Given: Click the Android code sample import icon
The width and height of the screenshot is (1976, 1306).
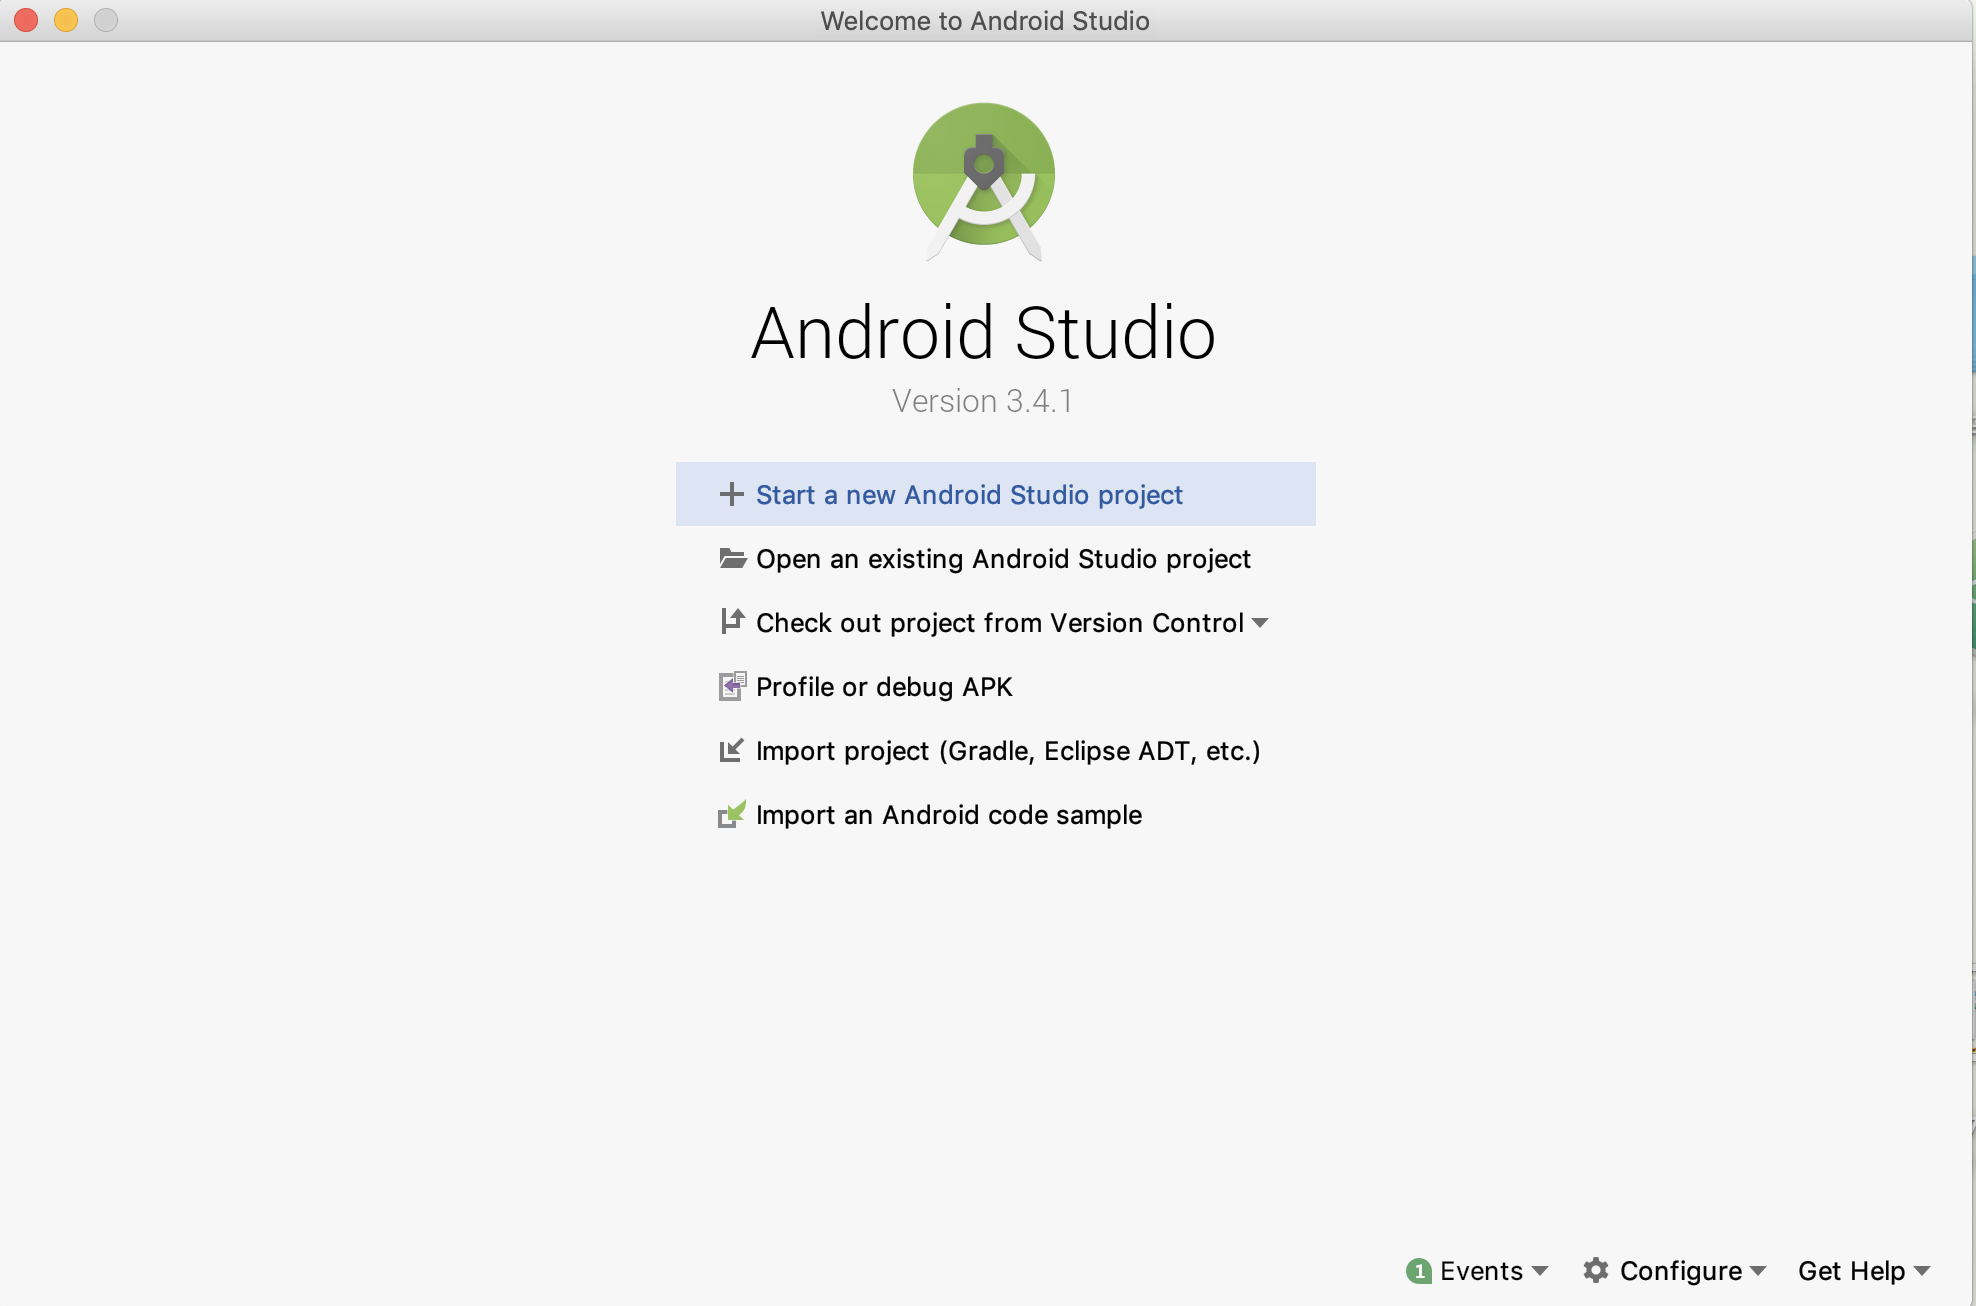Looking at the screenshot, I should click(x=732, y=814).
